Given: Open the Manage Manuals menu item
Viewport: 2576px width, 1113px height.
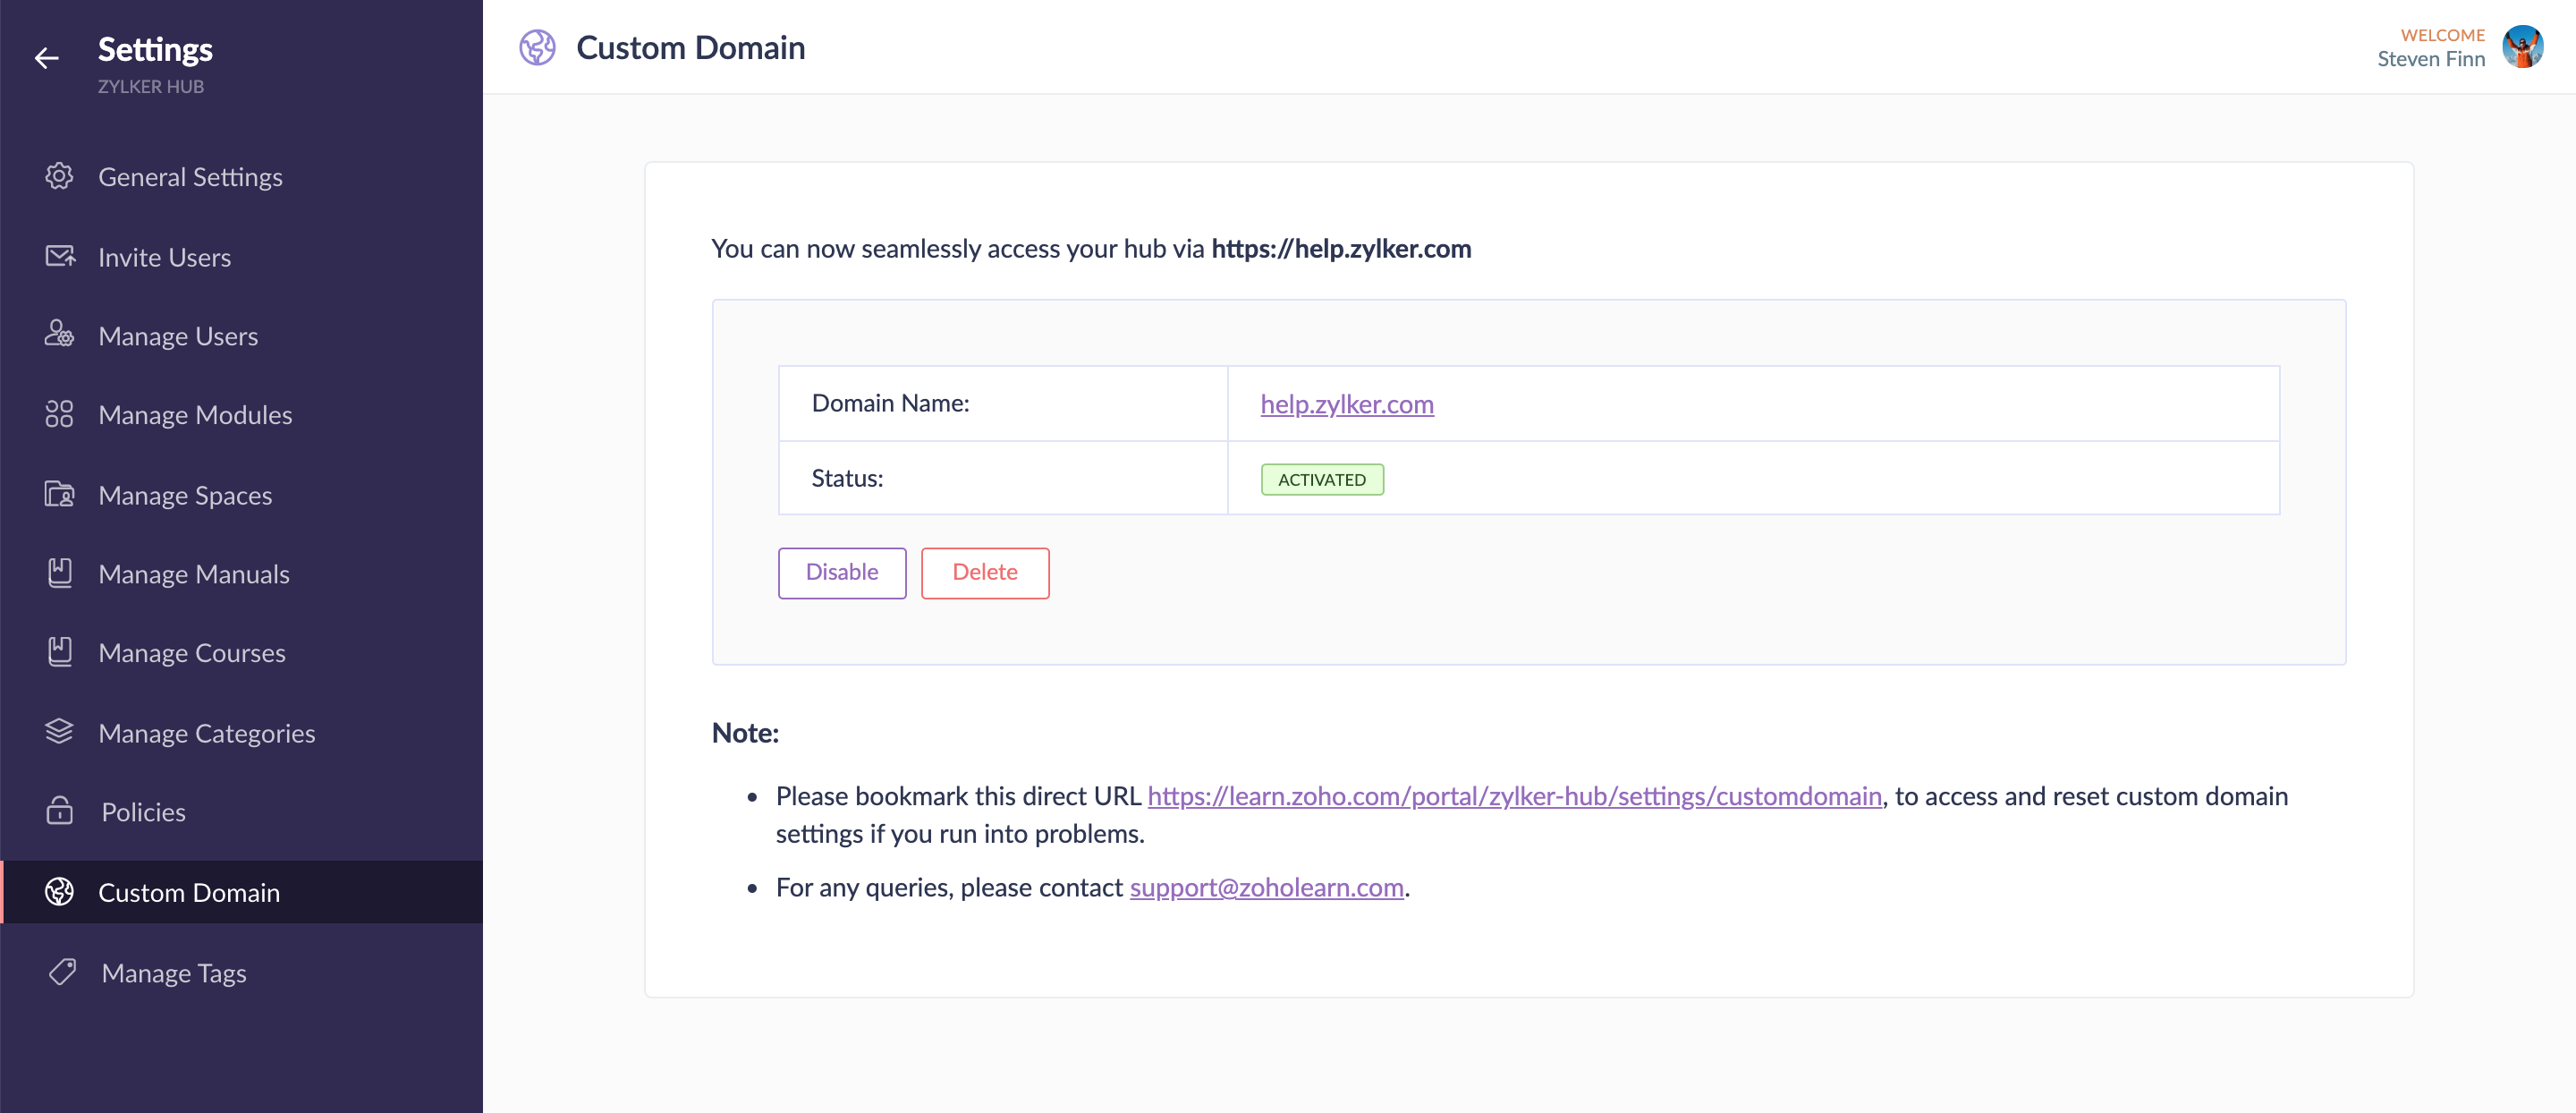Looking at the screenshot, I should [194, 574].
